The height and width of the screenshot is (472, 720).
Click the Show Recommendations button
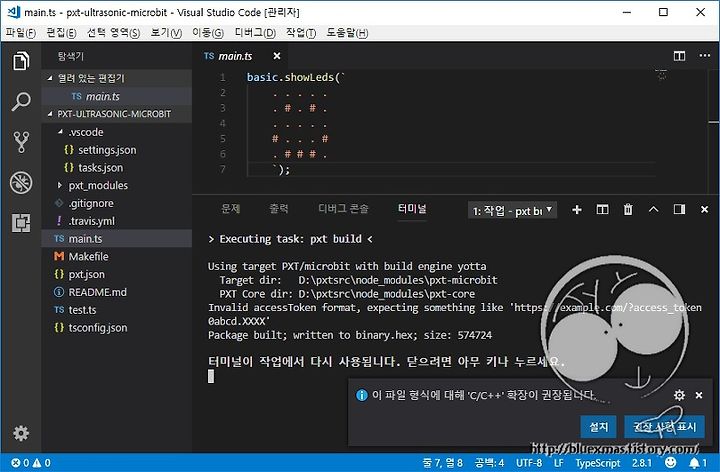[x=664, y=427]
